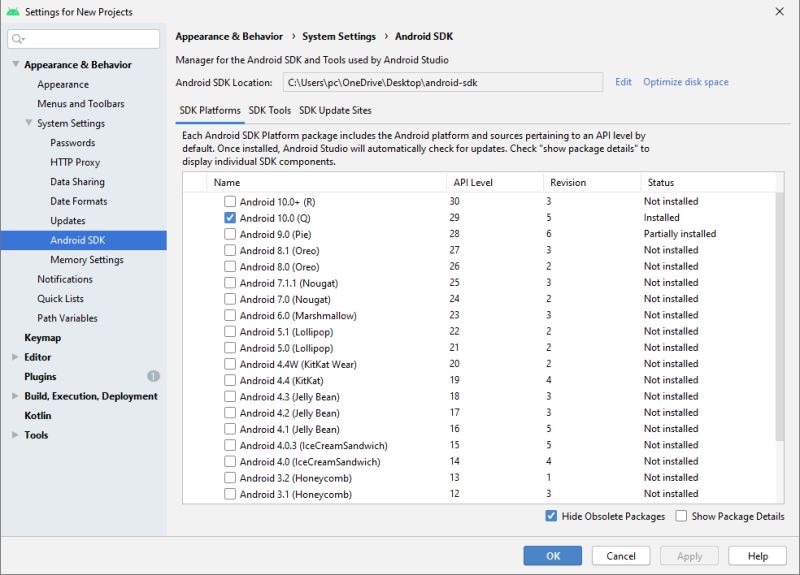
Task: Click the Android SDK Location path field
Action: click(443, 83)
